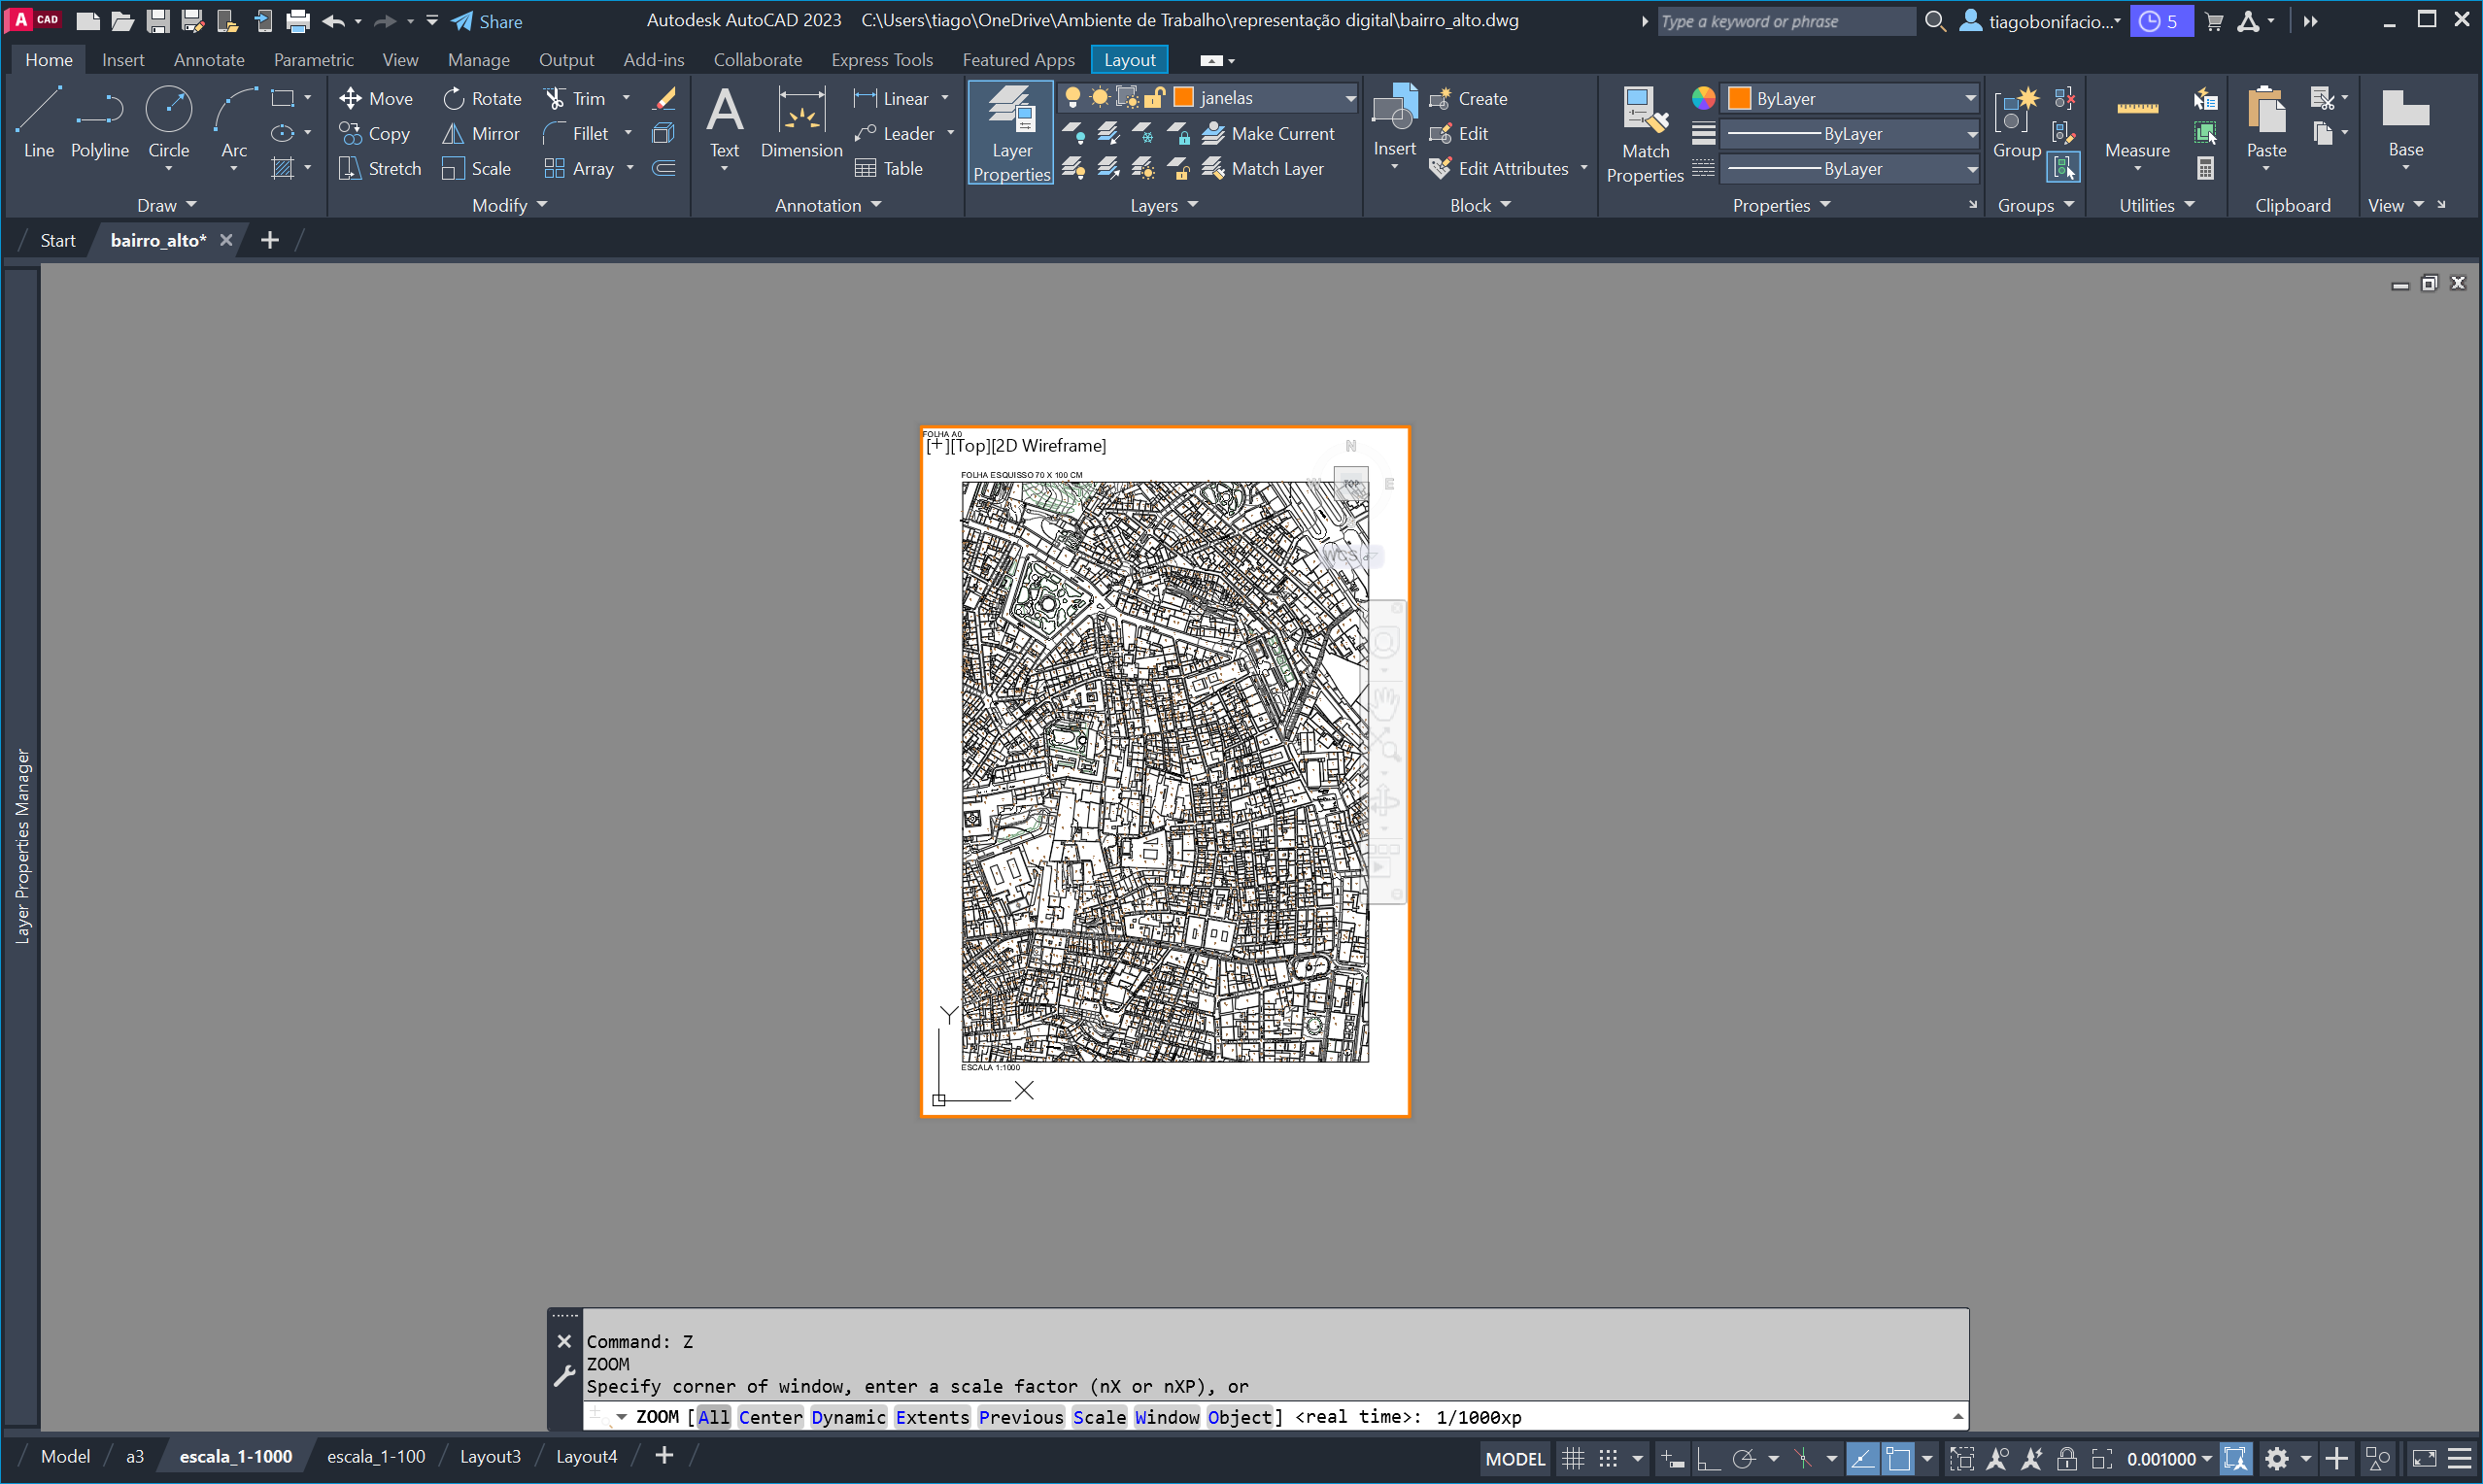Toggle the janelas layer light bulb

coord(1072,97)
